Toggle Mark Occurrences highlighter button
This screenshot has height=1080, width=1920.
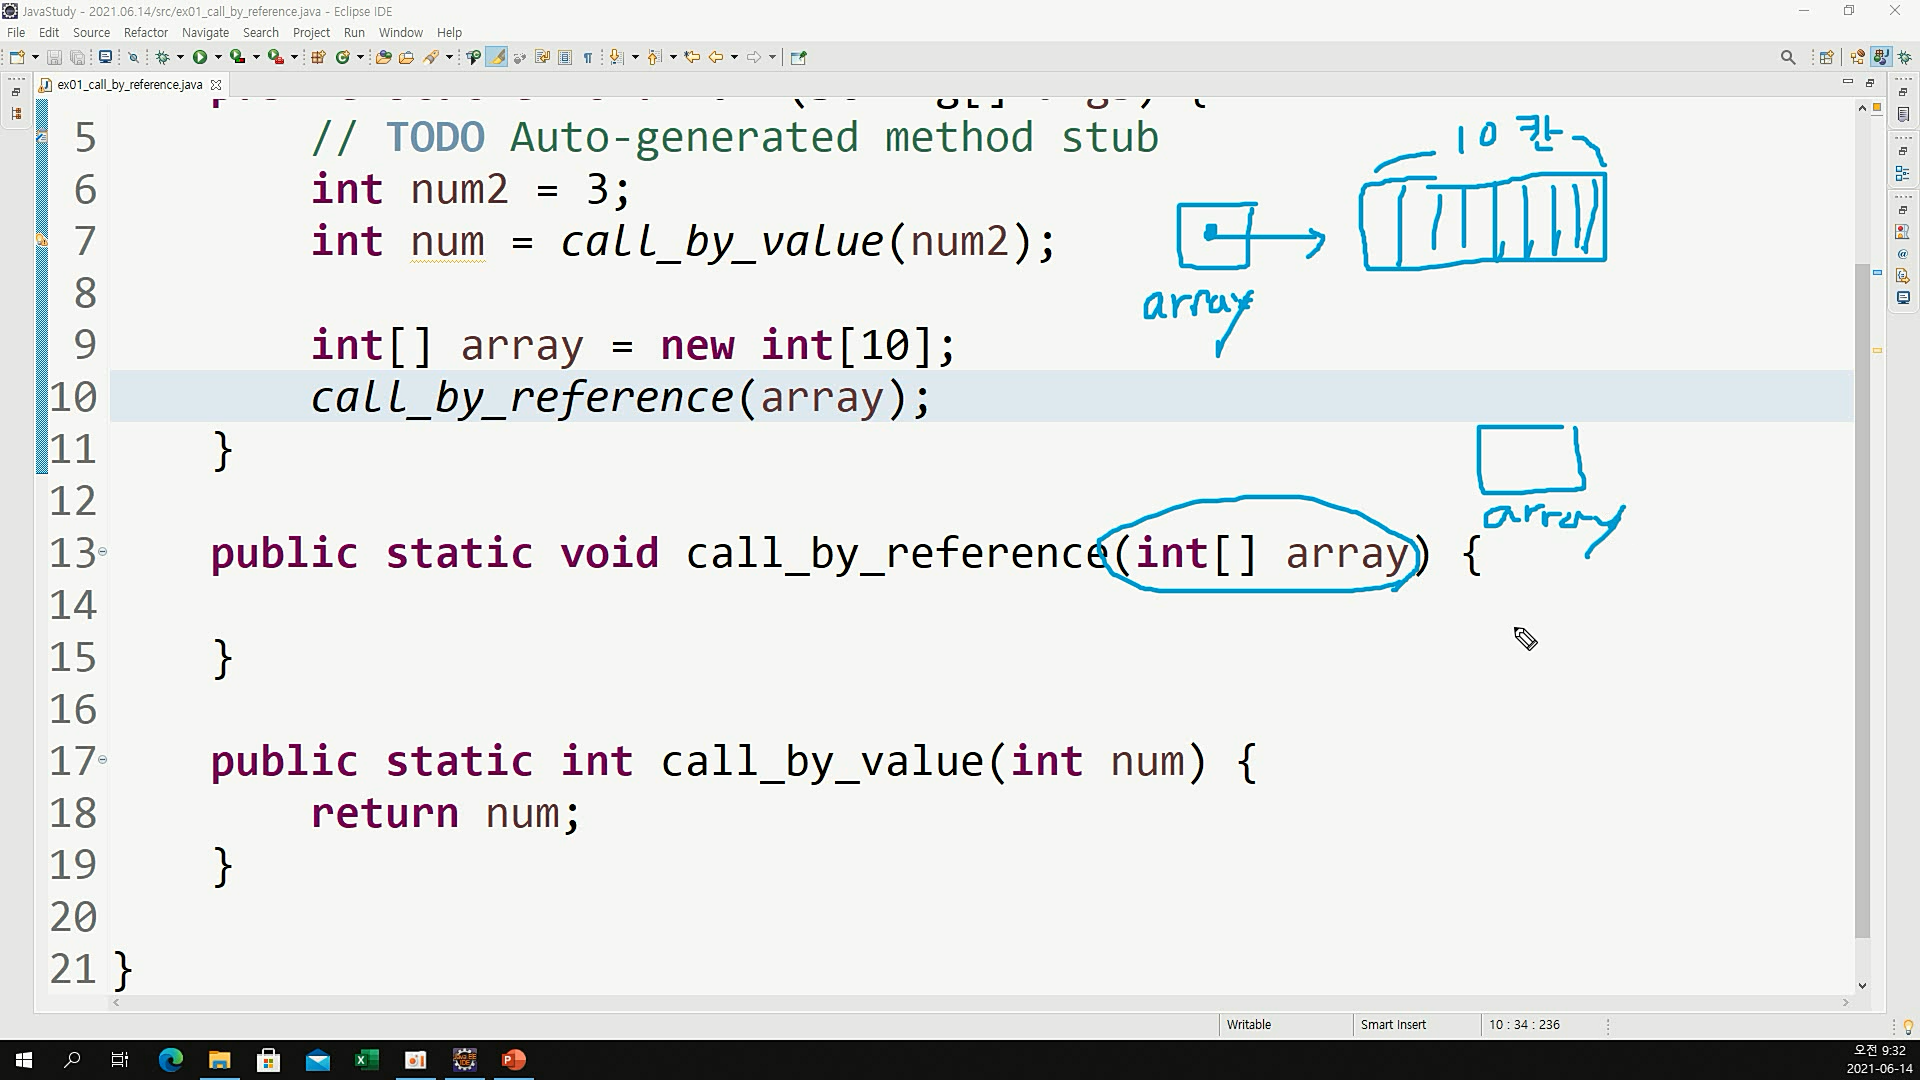coord(497,57)
